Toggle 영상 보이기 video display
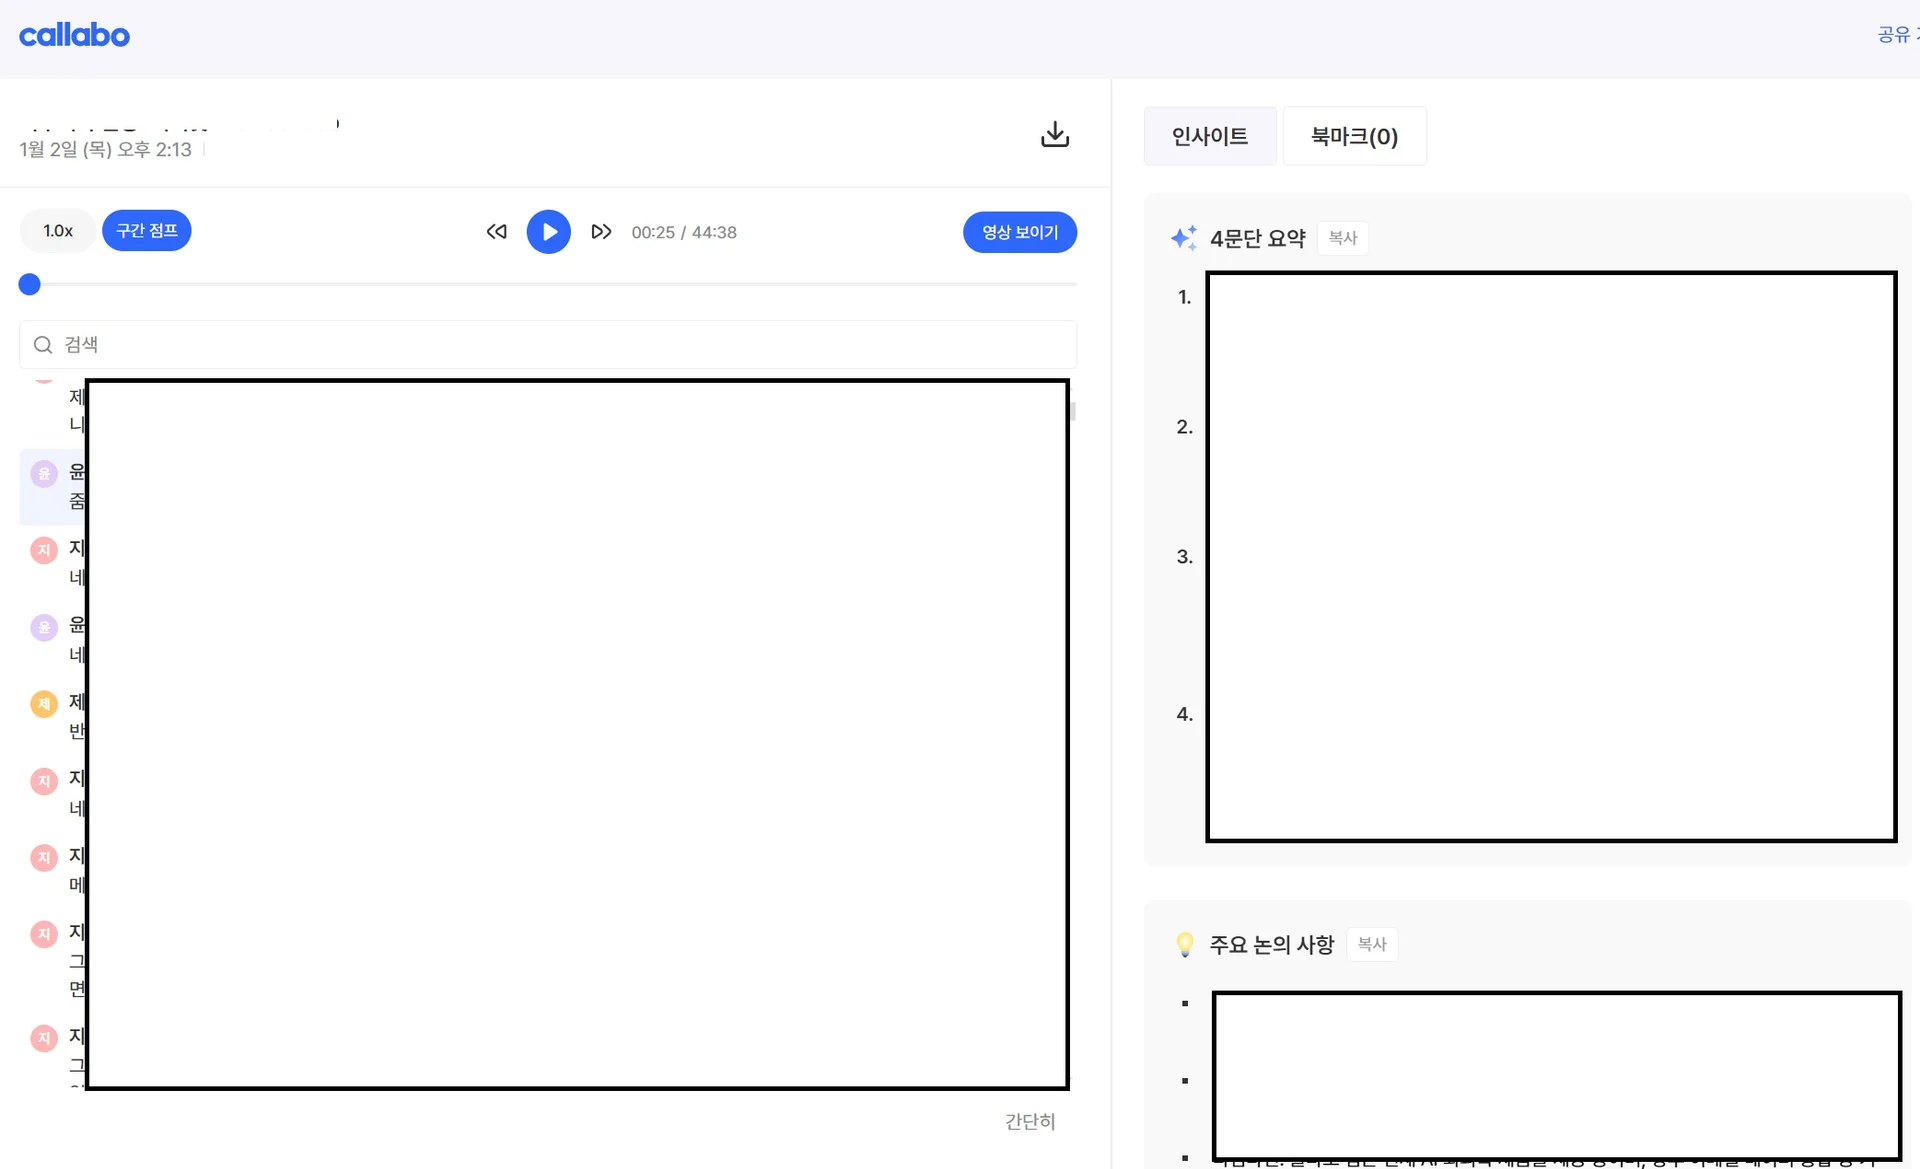The image size is (1920, 1169). click(1019, 232)
